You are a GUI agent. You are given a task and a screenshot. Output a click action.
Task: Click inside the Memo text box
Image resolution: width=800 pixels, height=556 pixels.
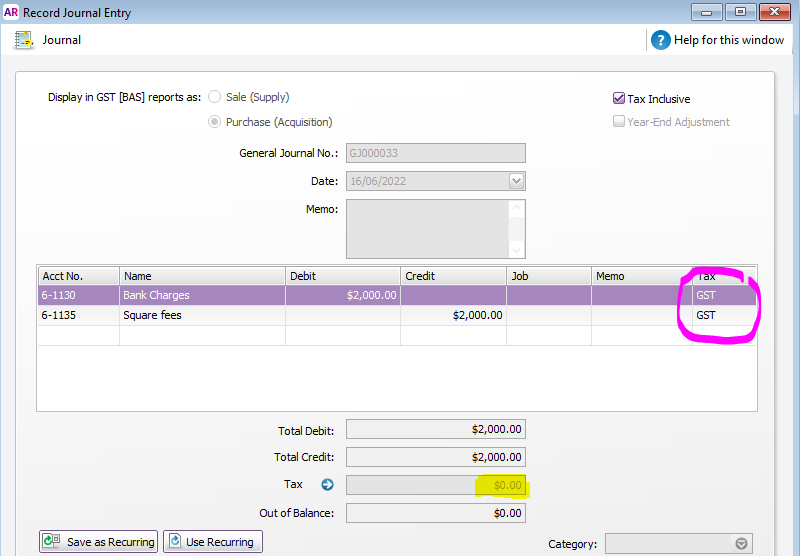[427, 229]
